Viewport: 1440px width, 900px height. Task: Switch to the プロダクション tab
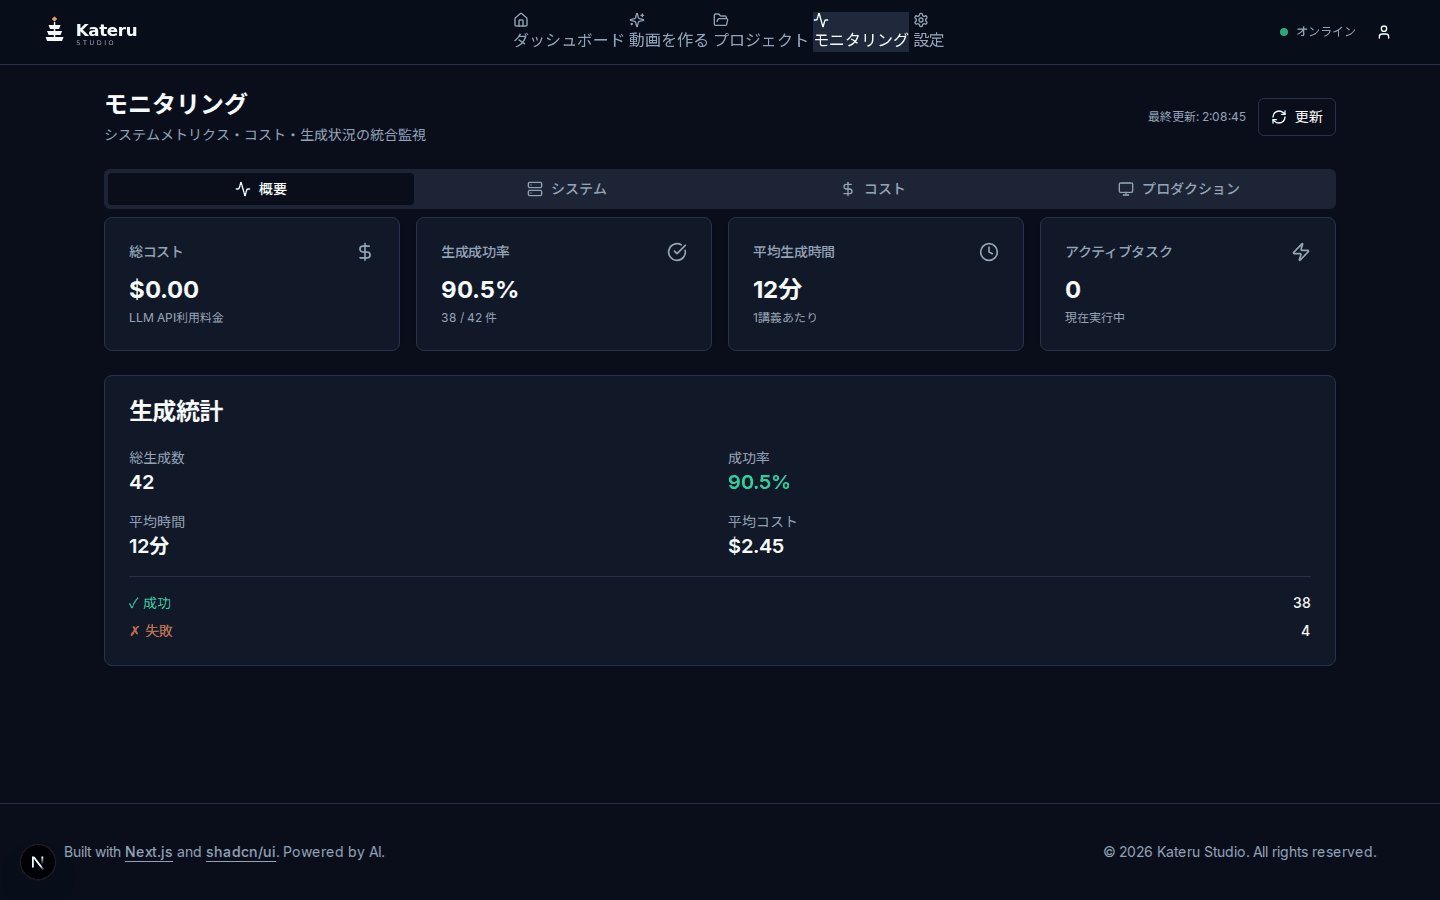pyautogui.click(x=1179, y=189)
